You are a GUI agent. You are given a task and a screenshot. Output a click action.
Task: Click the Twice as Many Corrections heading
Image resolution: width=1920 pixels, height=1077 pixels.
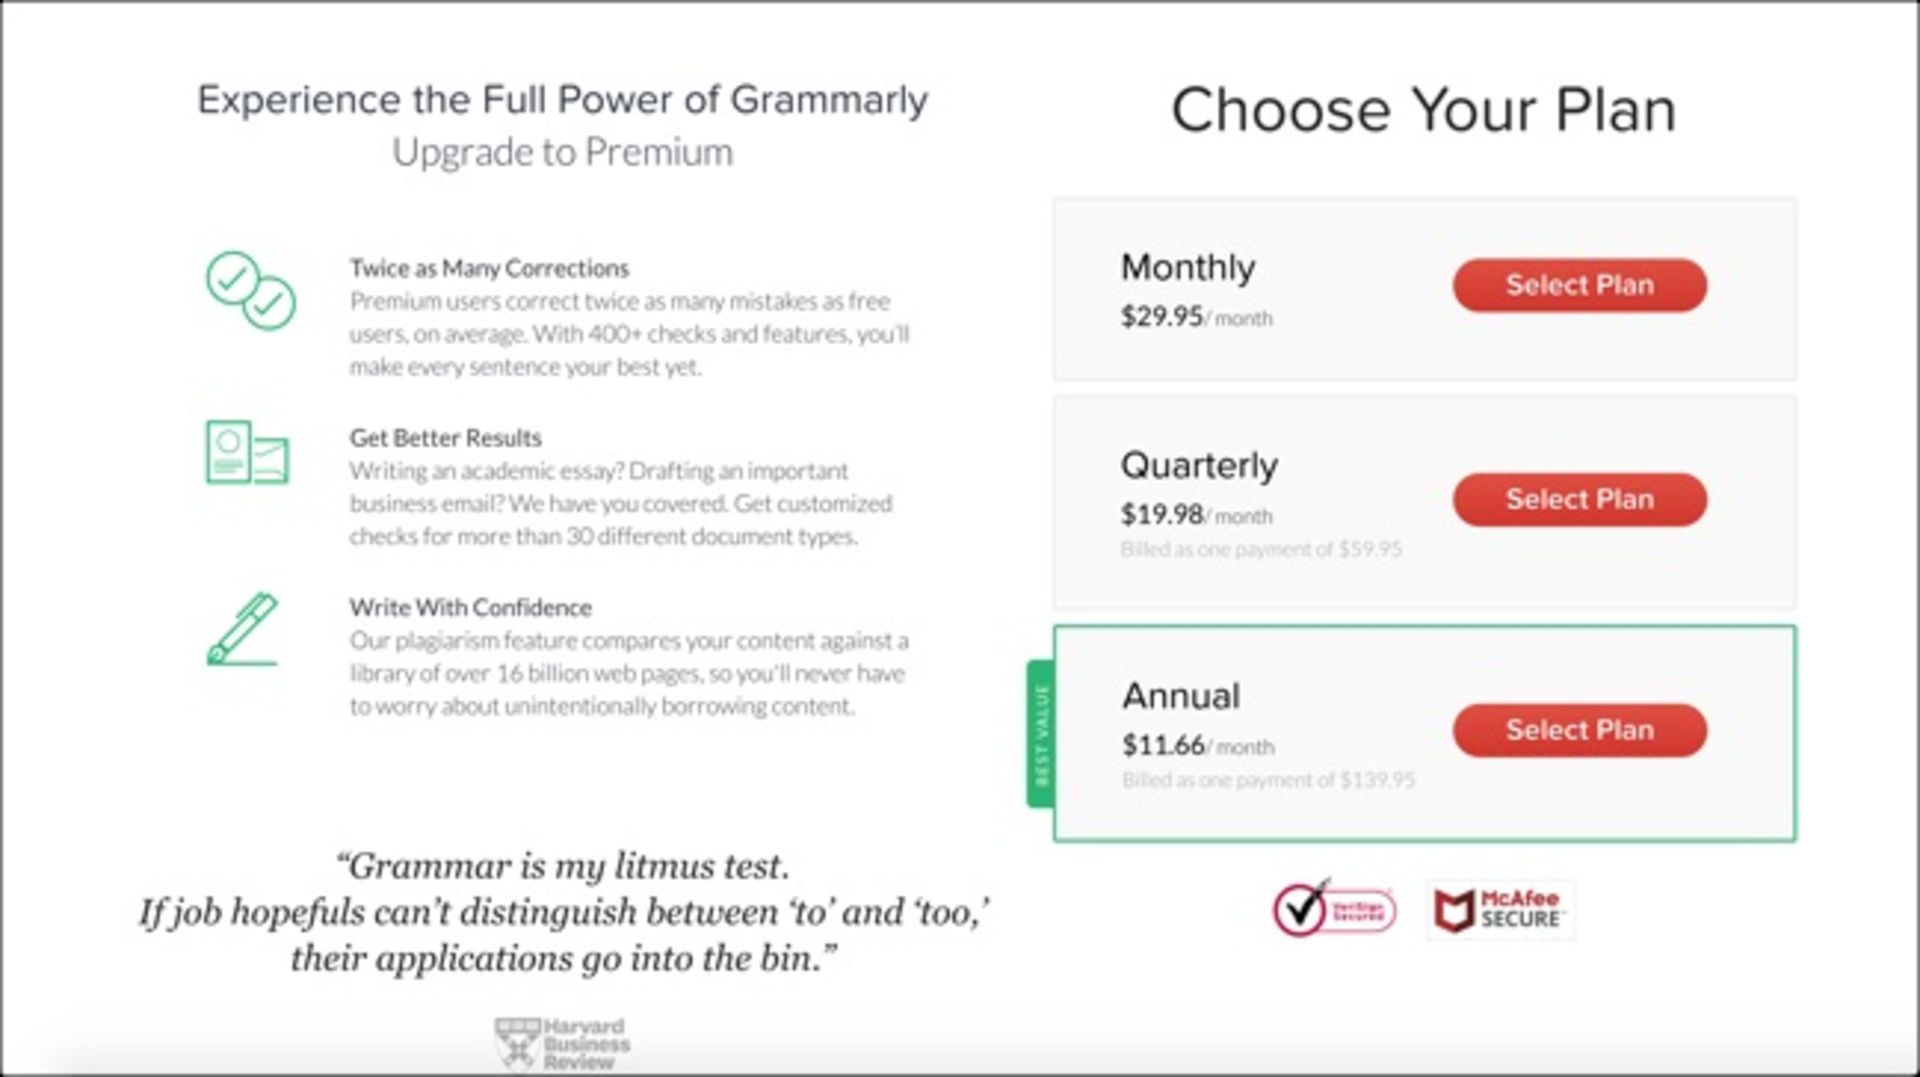point(489,268)
